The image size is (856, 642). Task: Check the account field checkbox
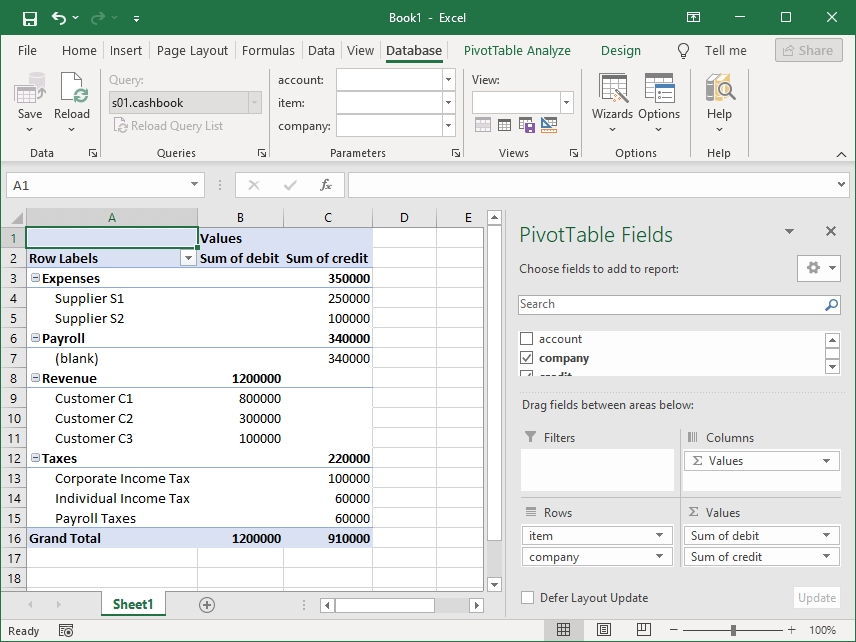526,338
